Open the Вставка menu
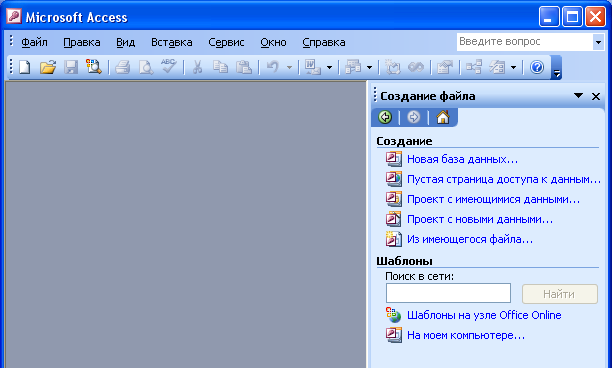 tap(172, 42)
